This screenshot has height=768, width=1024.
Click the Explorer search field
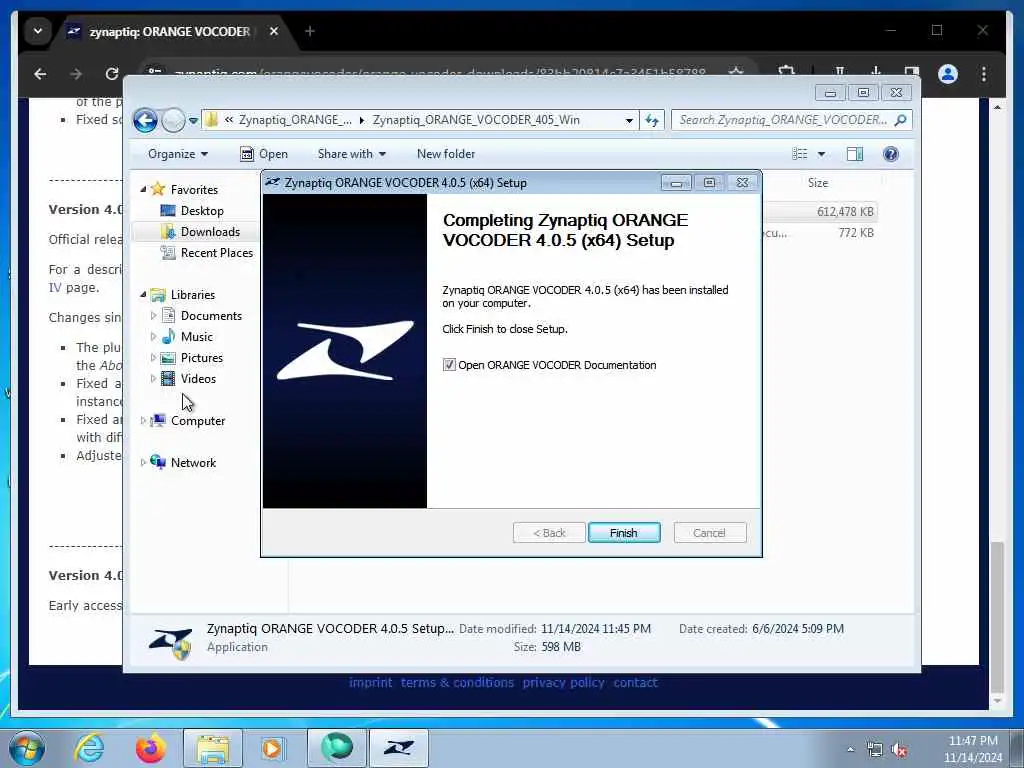coord(784,120)
